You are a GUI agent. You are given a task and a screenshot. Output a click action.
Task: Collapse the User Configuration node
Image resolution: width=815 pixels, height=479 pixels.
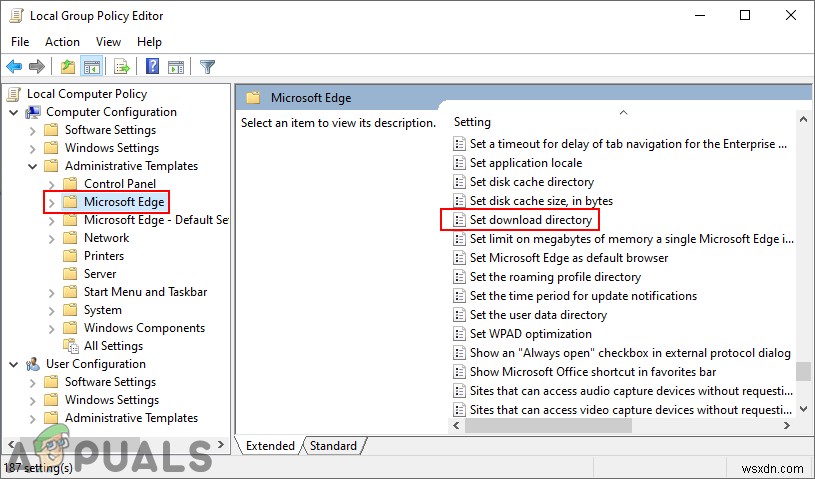pyautogui.click(x=14, y=364)
